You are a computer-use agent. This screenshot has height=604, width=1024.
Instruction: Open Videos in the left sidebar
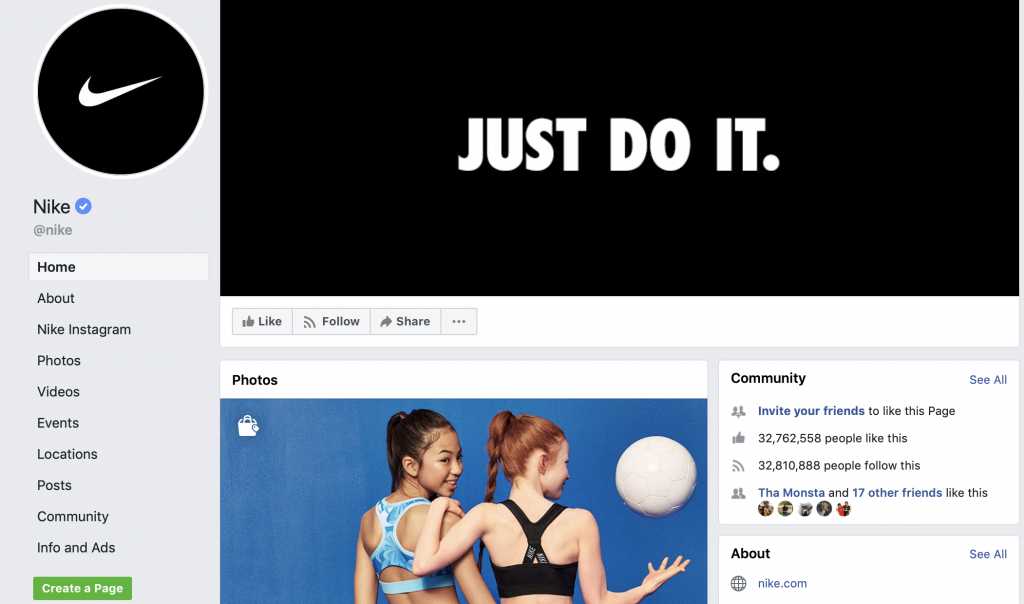[x=58, y=392]
